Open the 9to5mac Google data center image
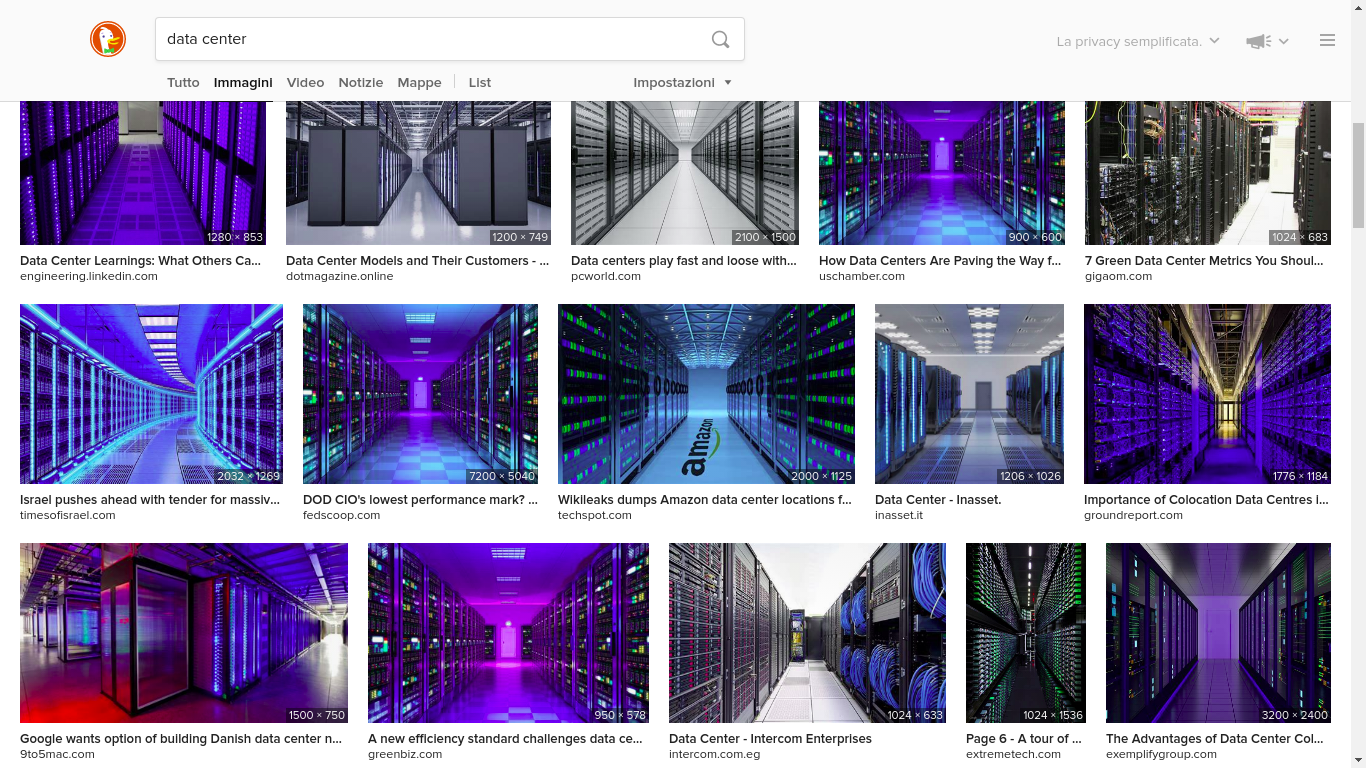Image resolution: width=1366 pixels, height=768 pixels. [x=184, y=633]
